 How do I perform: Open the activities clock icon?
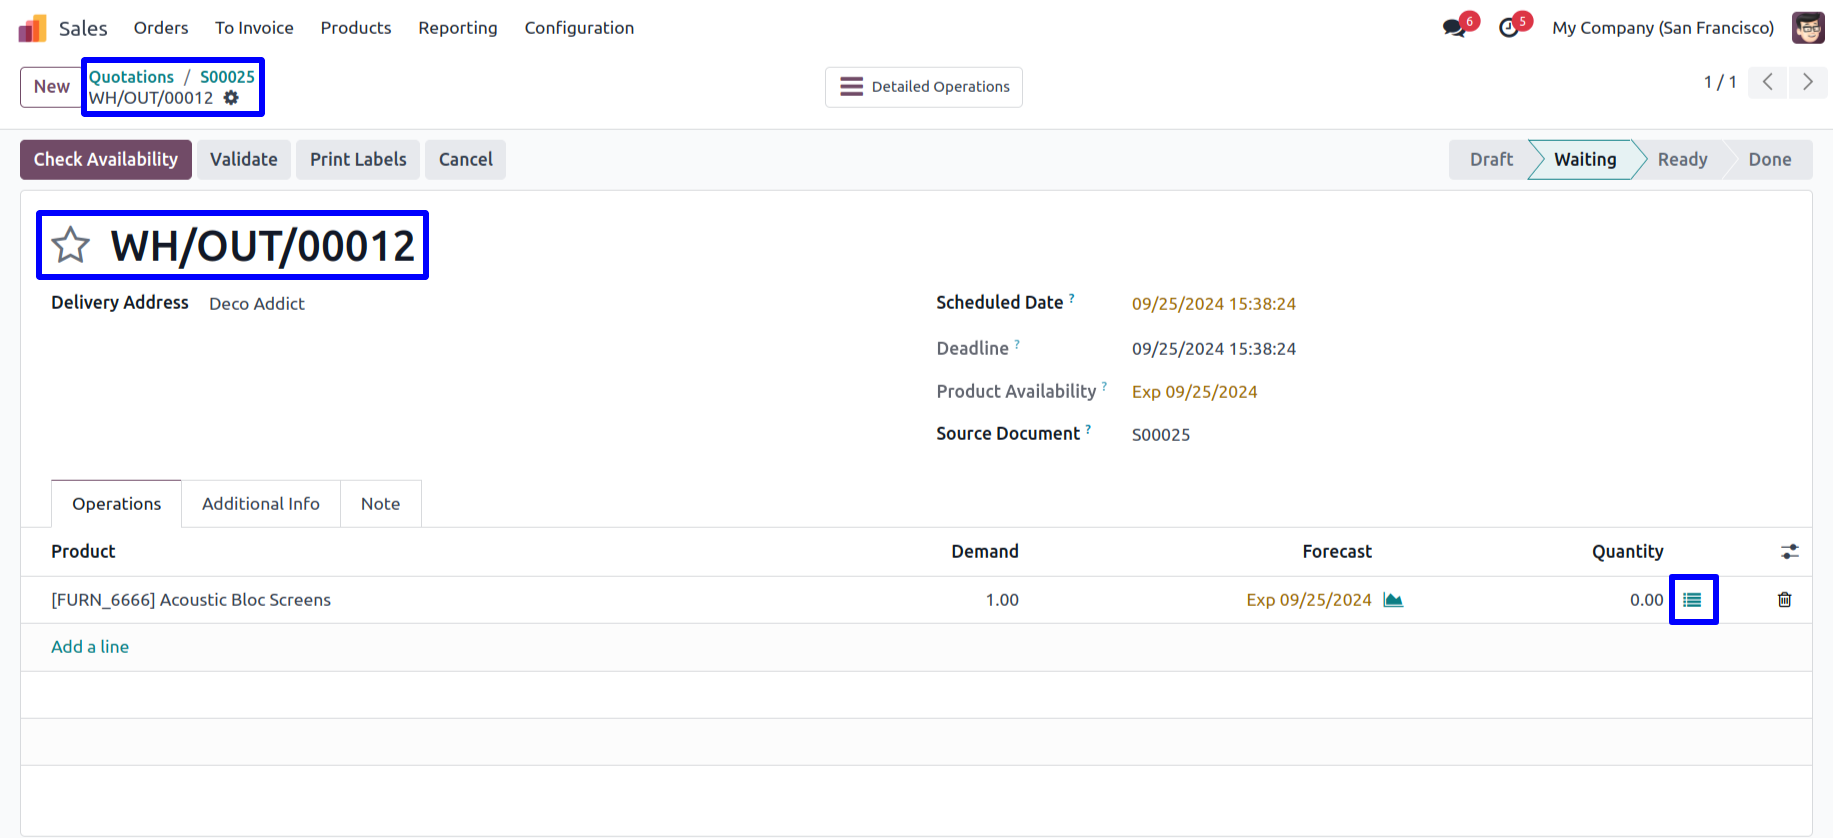[1509, 28]
